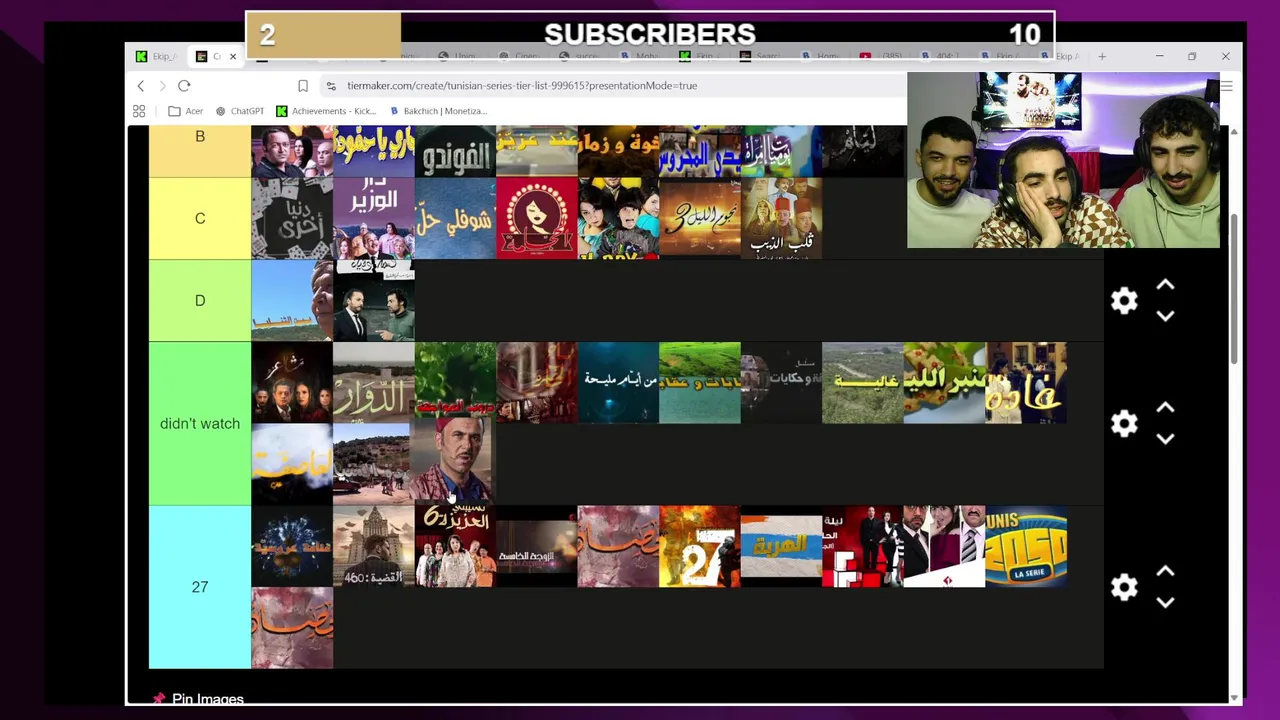
Task: Select the Min Ayyam Mliha thumbnail
Action: tap(618, 383)
